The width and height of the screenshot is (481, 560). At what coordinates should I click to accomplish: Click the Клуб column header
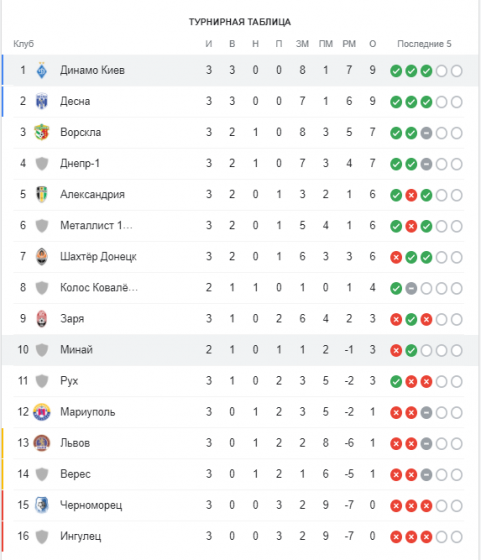click(x=24, y=44)
